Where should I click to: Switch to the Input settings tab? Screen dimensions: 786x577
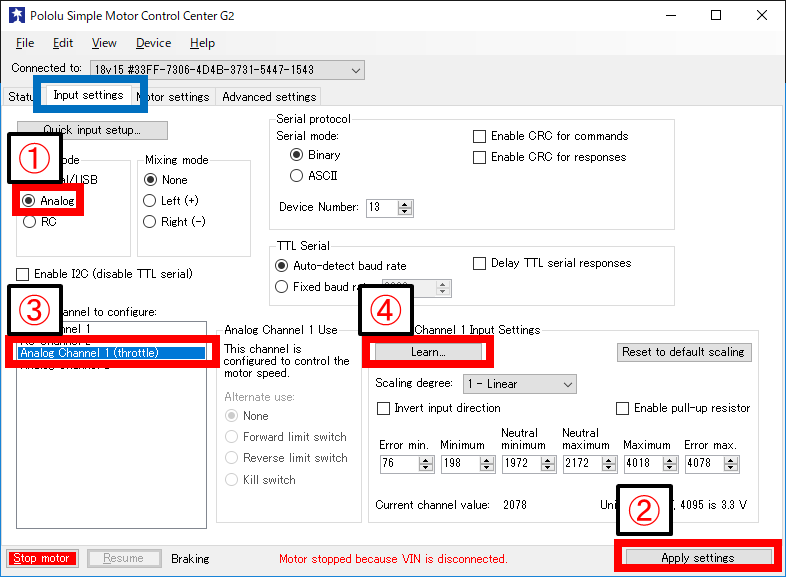coord(88,95)
